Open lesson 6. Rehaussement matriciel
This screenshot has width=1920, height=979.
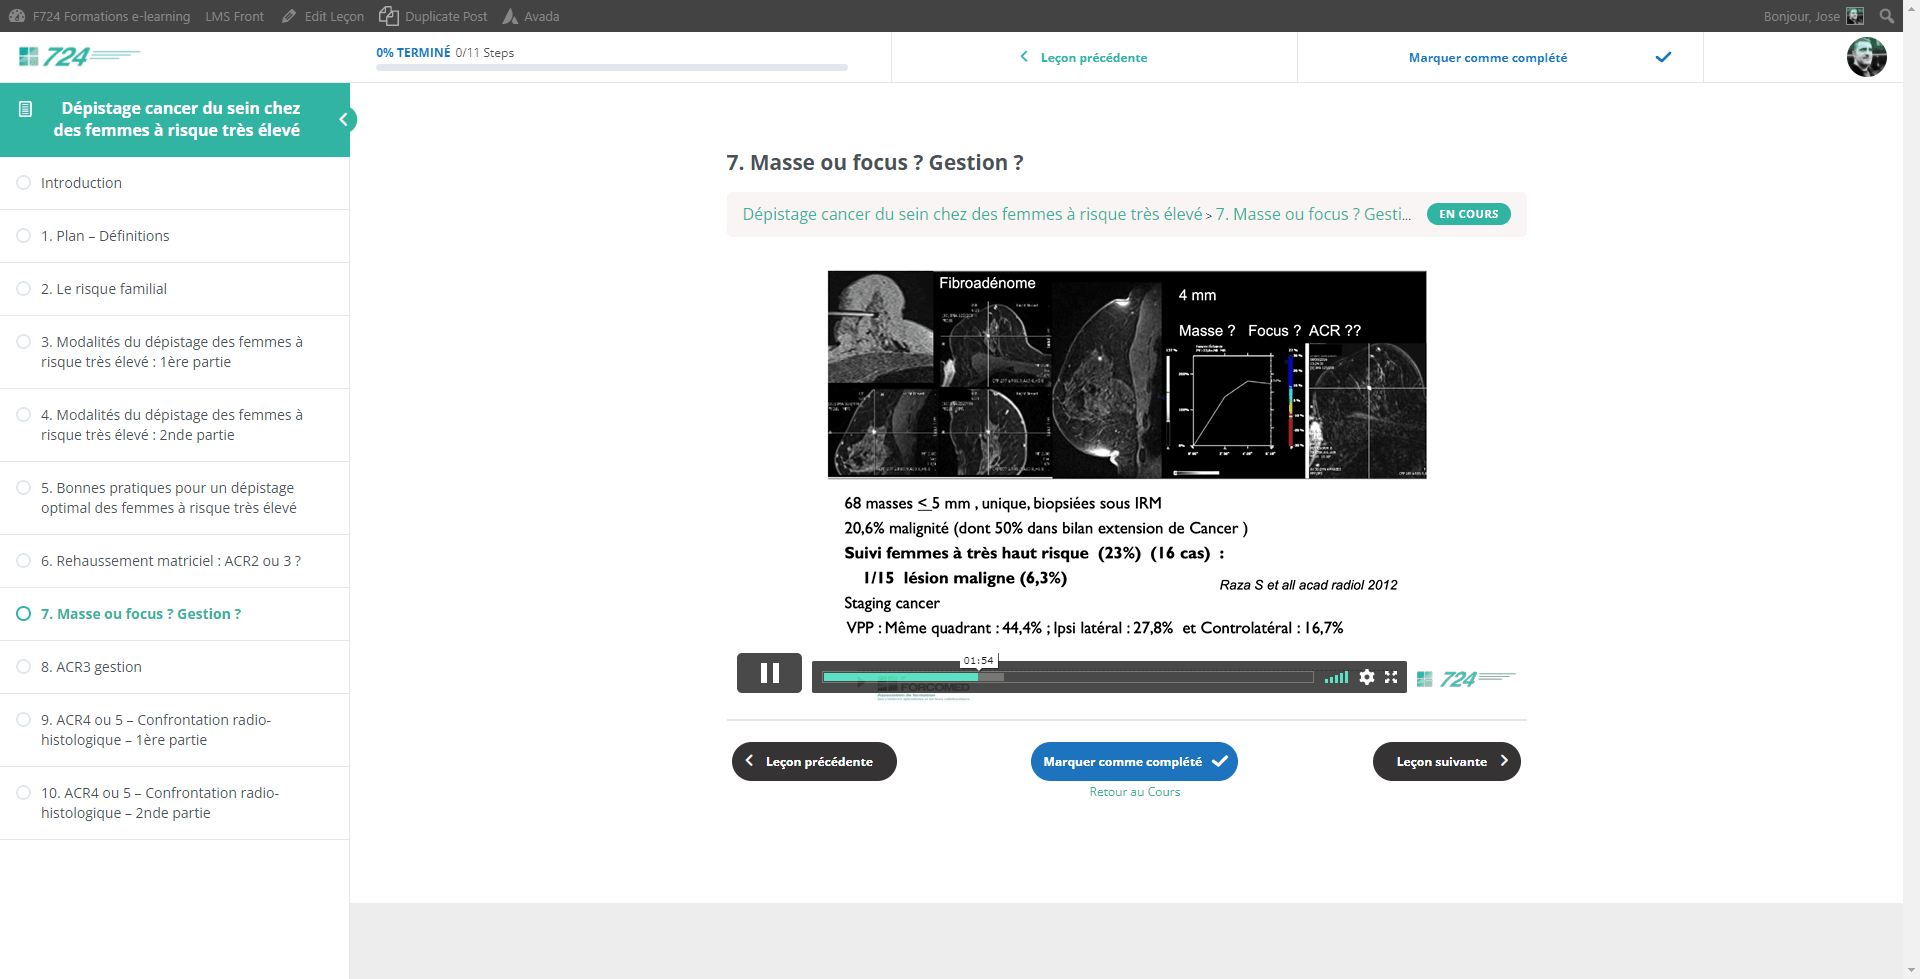pos(171,561)
